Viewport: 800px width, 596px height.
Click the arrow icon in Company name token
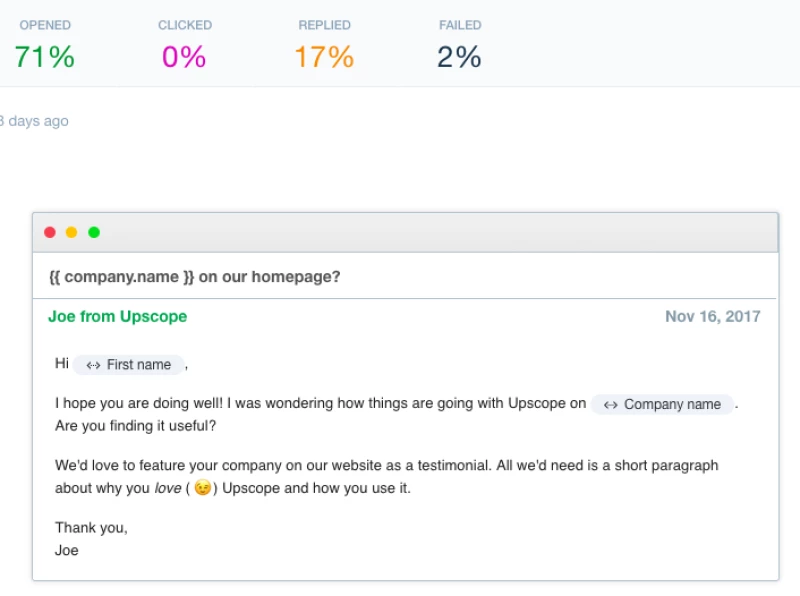(610, 405)
